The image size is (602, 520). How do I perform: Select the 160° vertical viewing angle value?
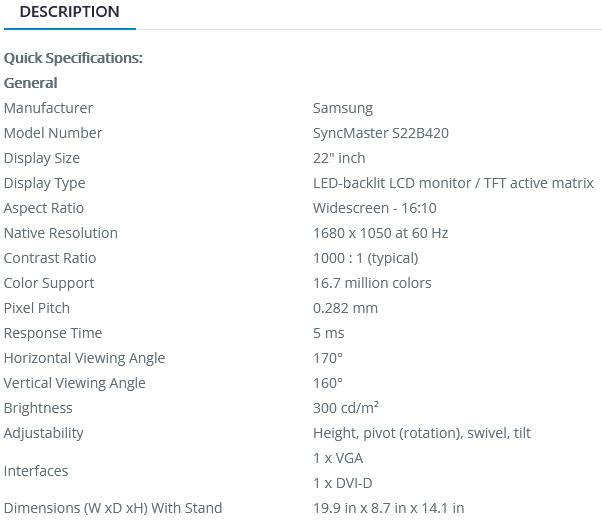[x=327, y=383]
